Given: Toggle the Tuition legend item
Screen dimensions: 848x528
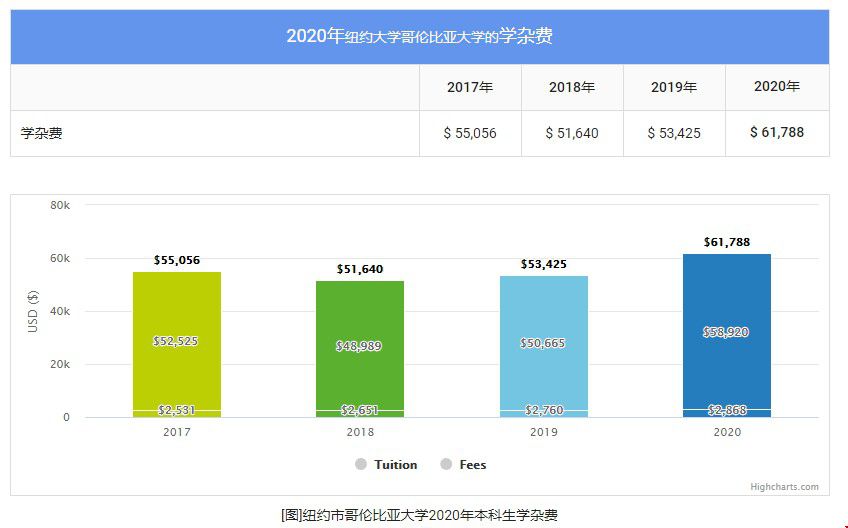Looking at the screenshot, I should [x=386, y=465].
